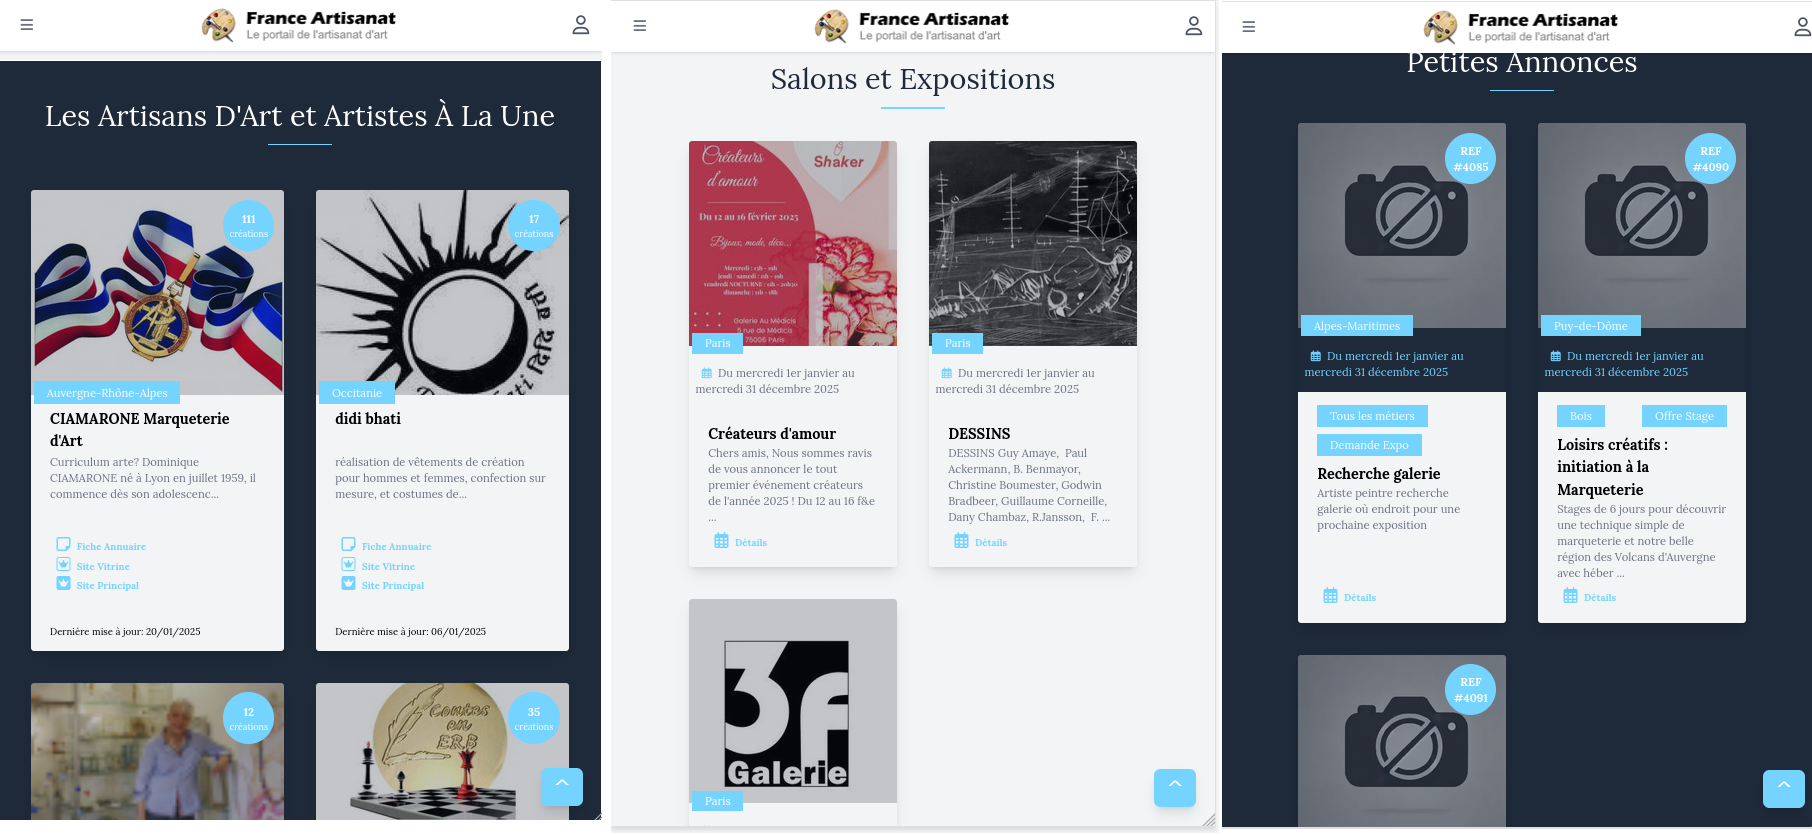
Task: Open Détails link for Recherche galerie ad
Action: 1359,597
